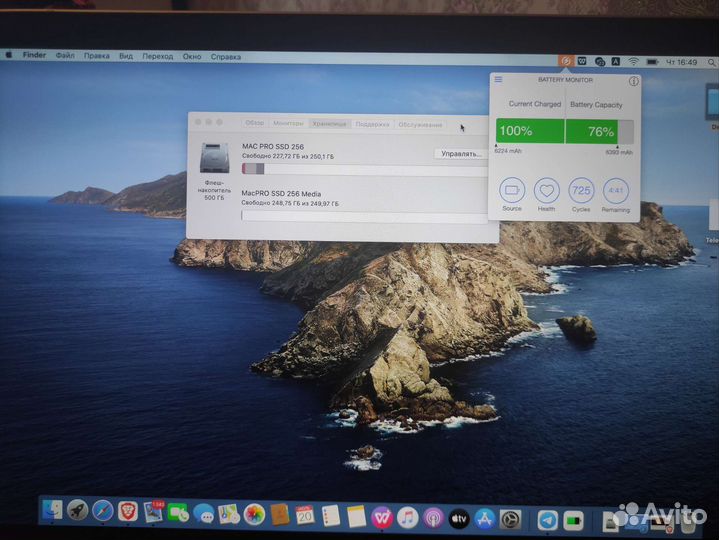Click Battery Monitor orange menu bar icon
The image size is (719, 540).
[566, 61]
